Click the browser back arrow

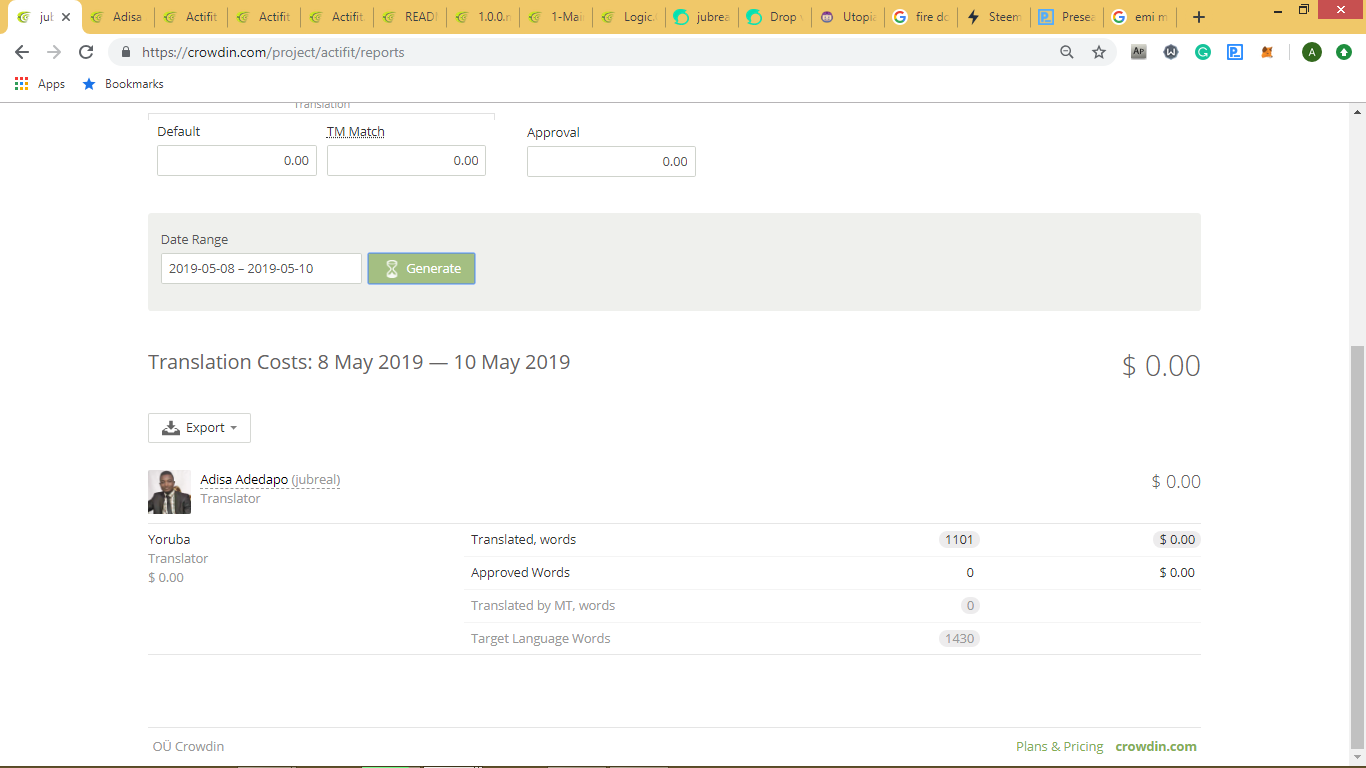(x=22, y=52)
